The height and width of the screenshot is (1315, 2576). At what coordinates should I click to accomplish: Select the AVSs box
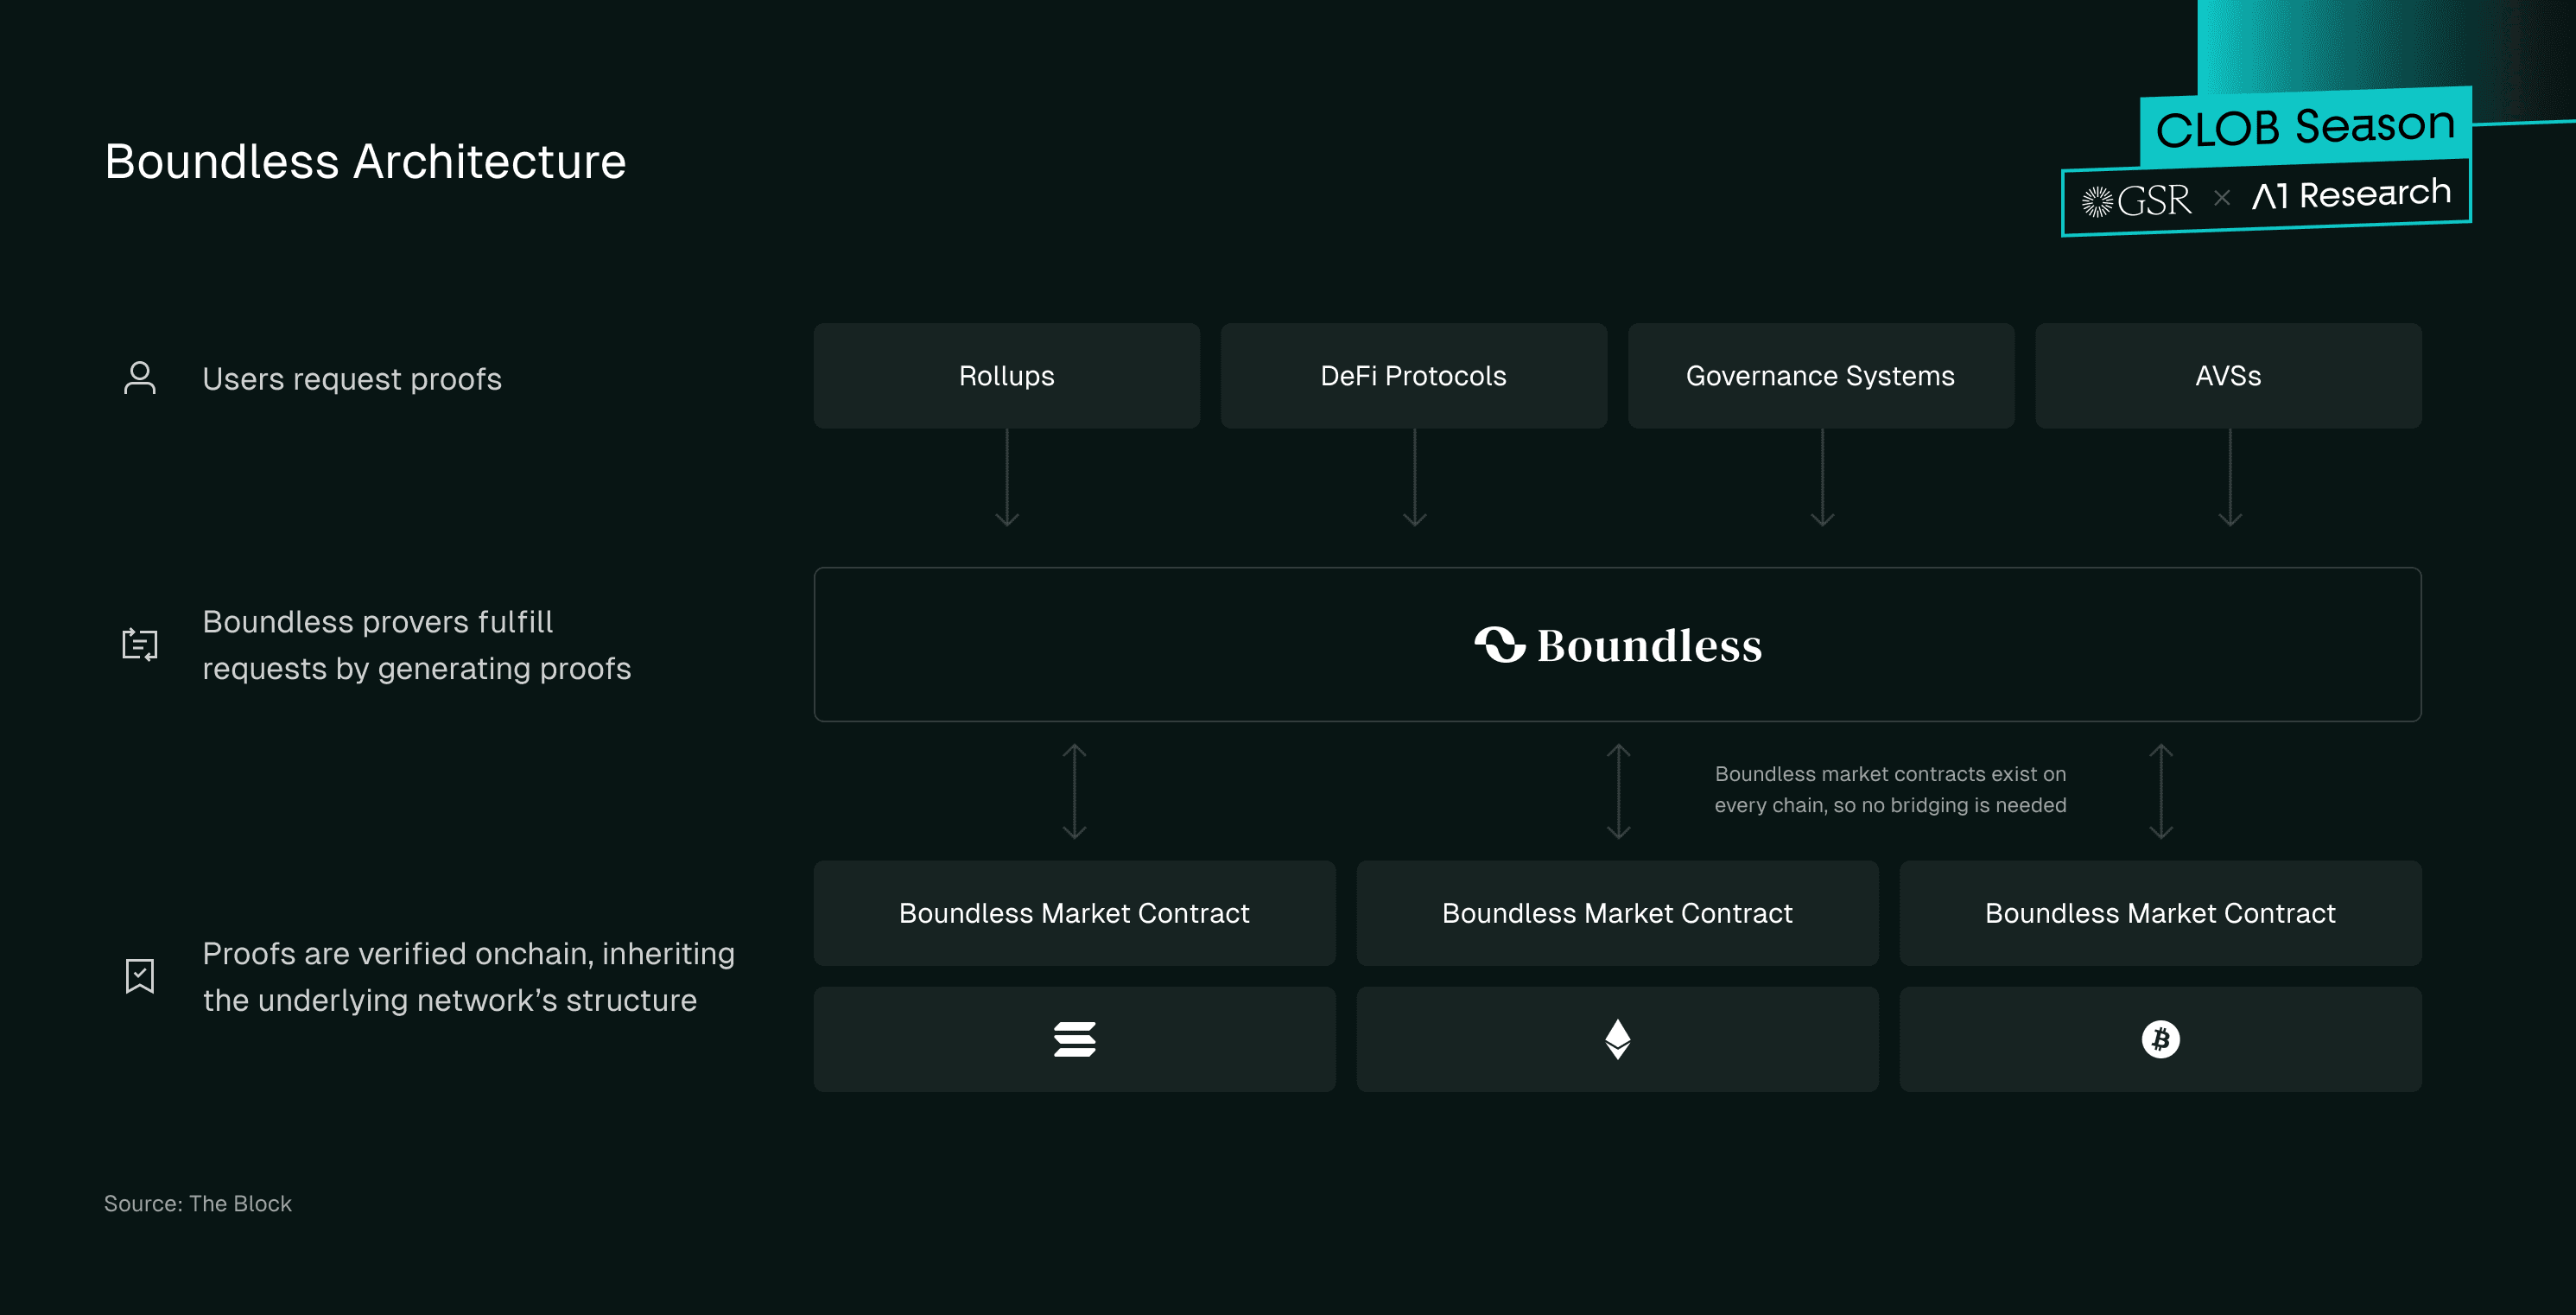click(x=2228, y=376)
